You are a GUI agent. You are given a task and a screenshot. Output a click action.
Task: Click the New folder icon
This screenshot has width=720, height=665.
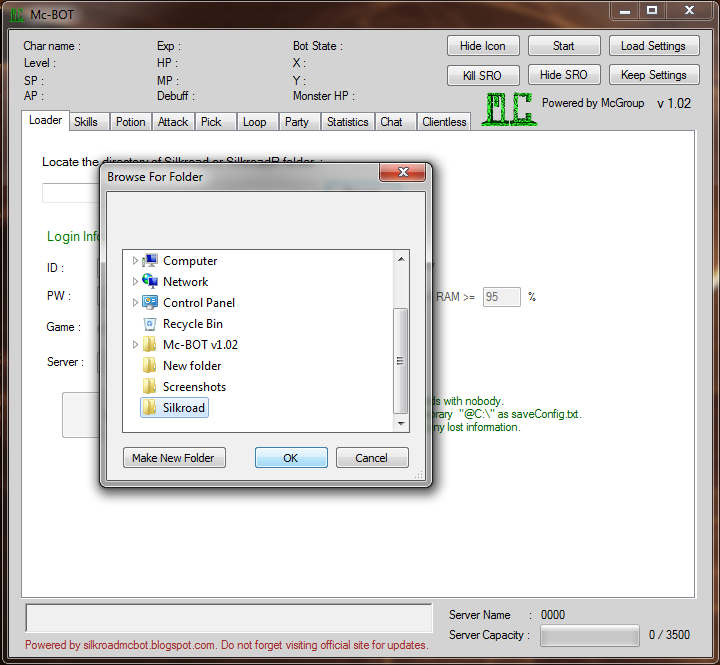pos(149,366)
